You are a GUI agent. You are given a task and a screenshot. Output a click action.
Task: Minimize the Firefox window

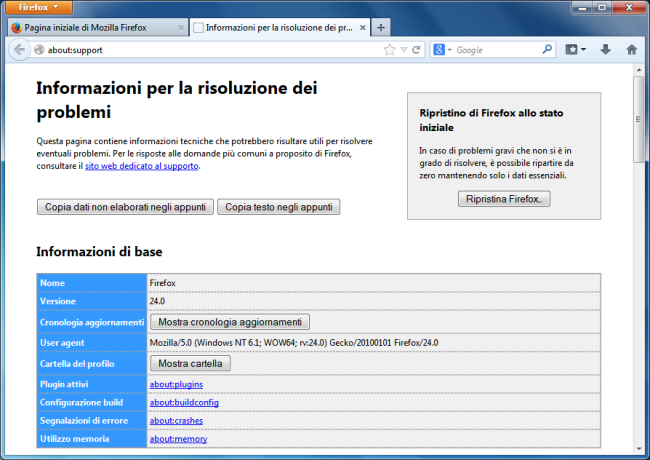(x=582, y=7)
